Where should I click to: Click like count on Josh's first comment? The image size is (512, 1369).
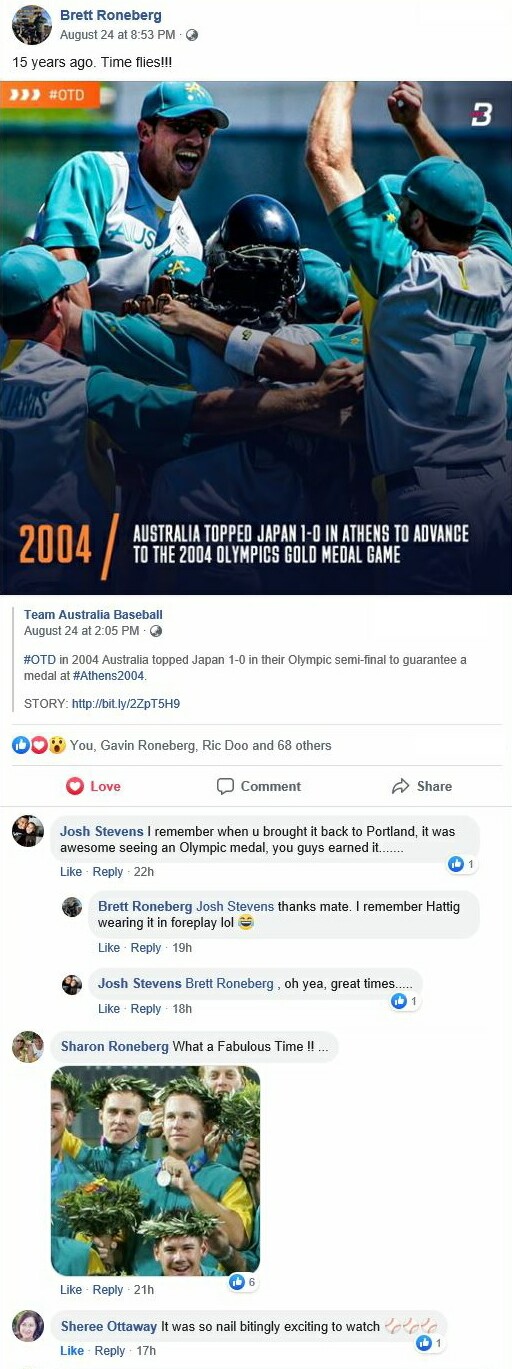click(462, 864)
